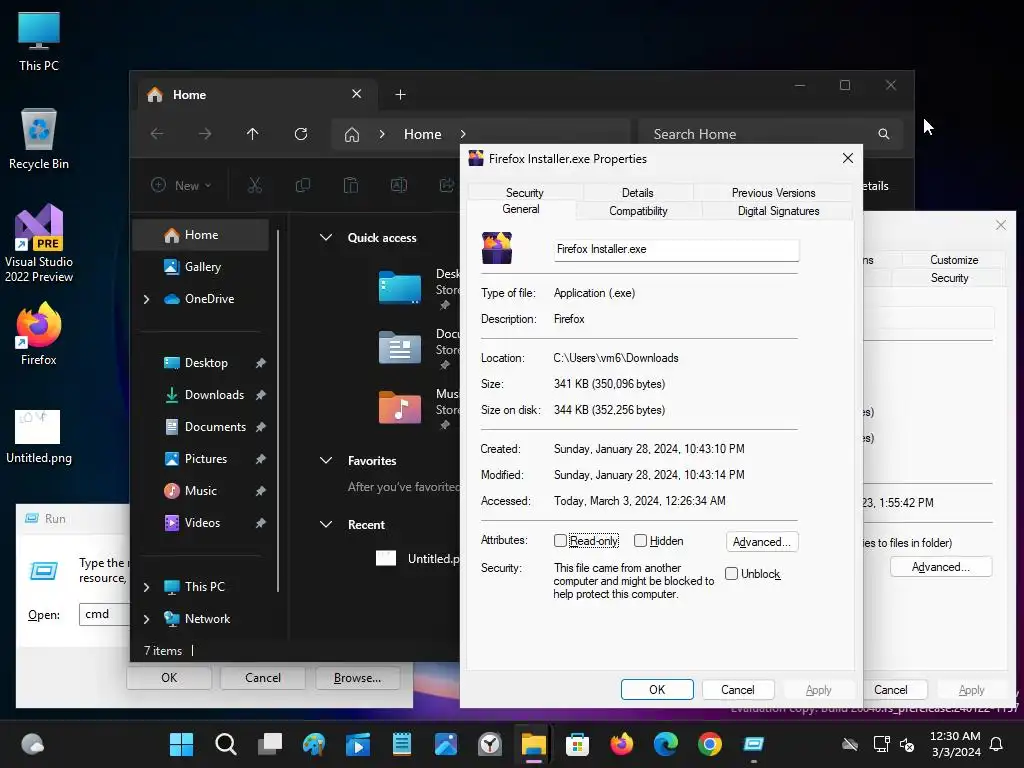Viewport: 1024px width, 768px height.
Task: Select Home in the navigation pane
Action: tap(200, 235)
